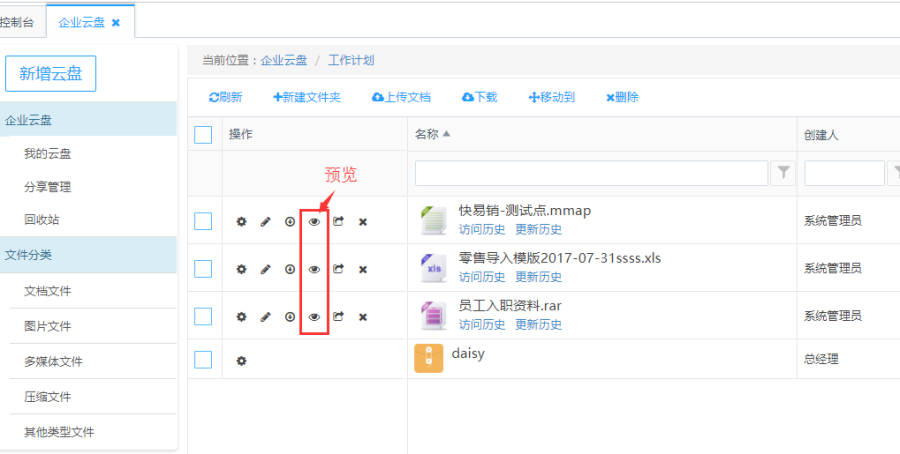Check the box for 快易销-测试点.mmap row
Screen dimensions: 900x454
click(x=203, y=221)
